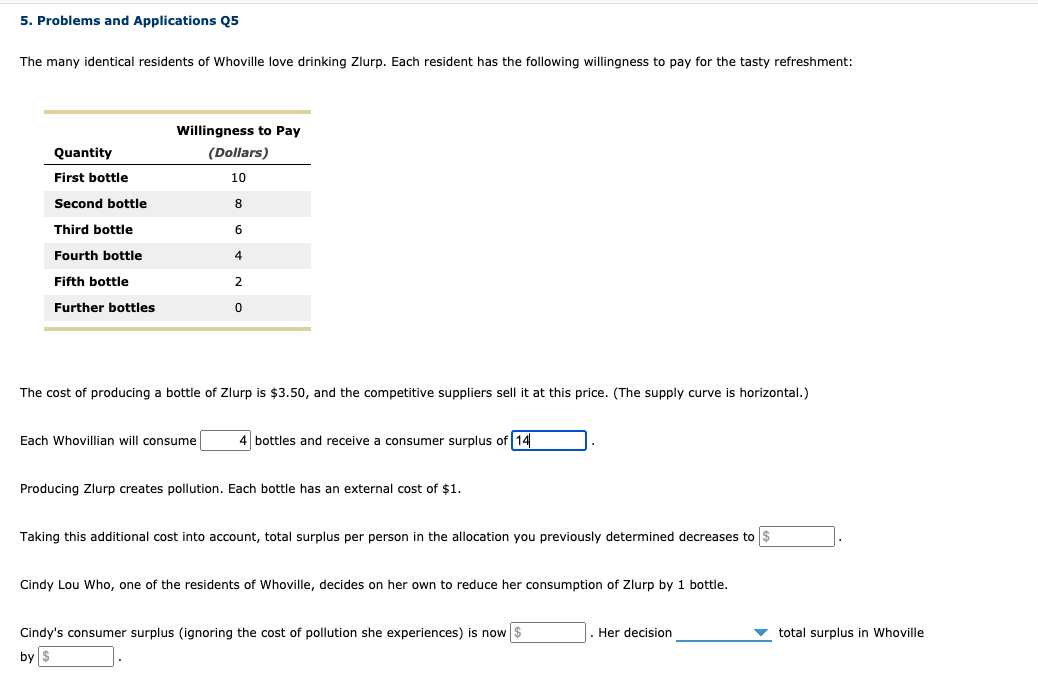The image size is (1038, 688).
Task: Select the consumer surplus field showing 14
Action: (x=548, y=440)
